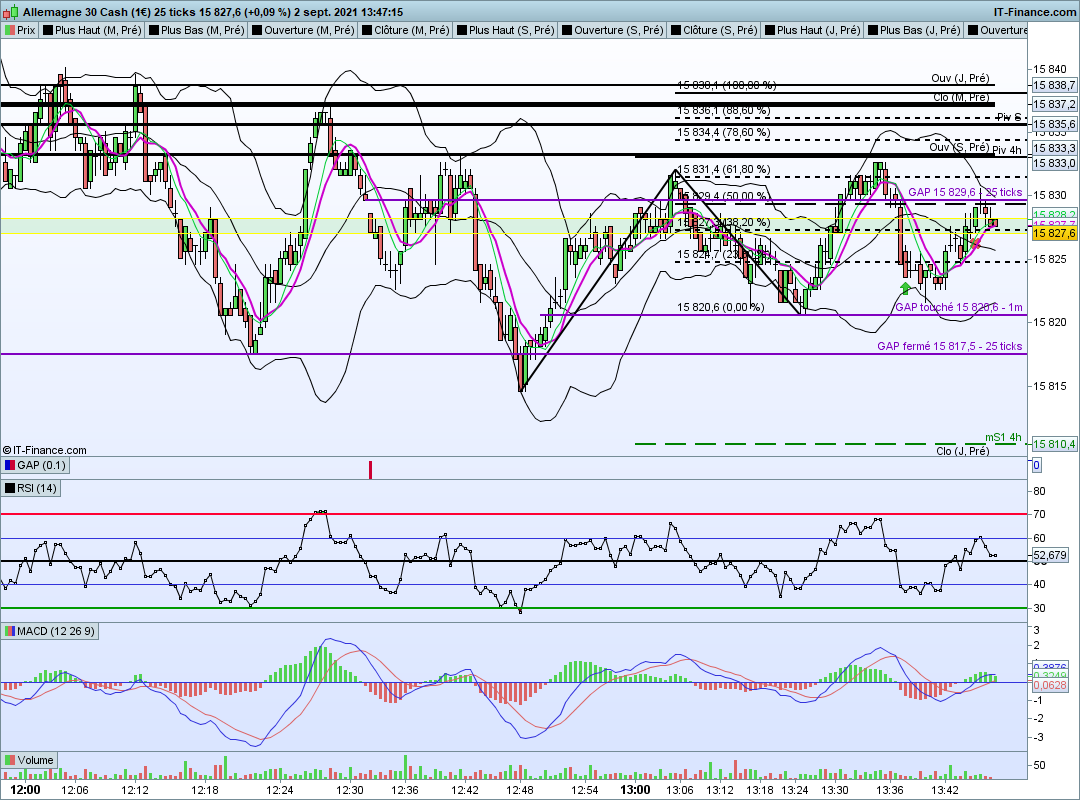Click the 'Piv S' pivot label
This screenshot has width=1080, height=800.
[x=1009, y=117]
